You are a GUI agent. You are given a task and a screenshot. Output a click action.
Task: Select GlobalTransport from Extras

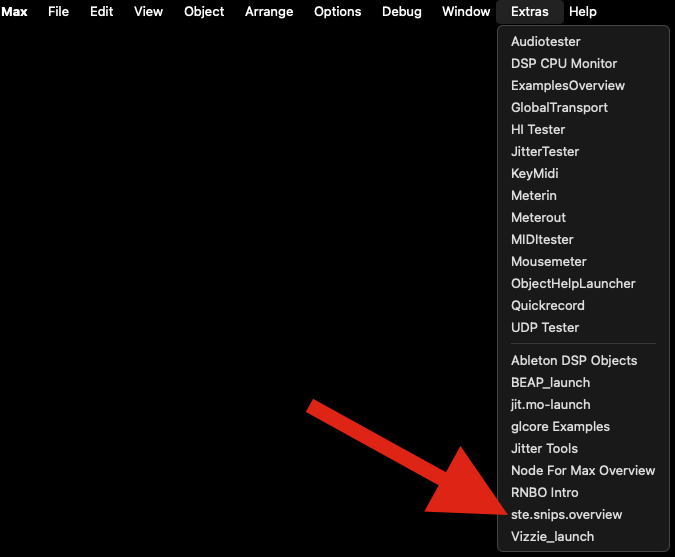[x=559, y=108]
